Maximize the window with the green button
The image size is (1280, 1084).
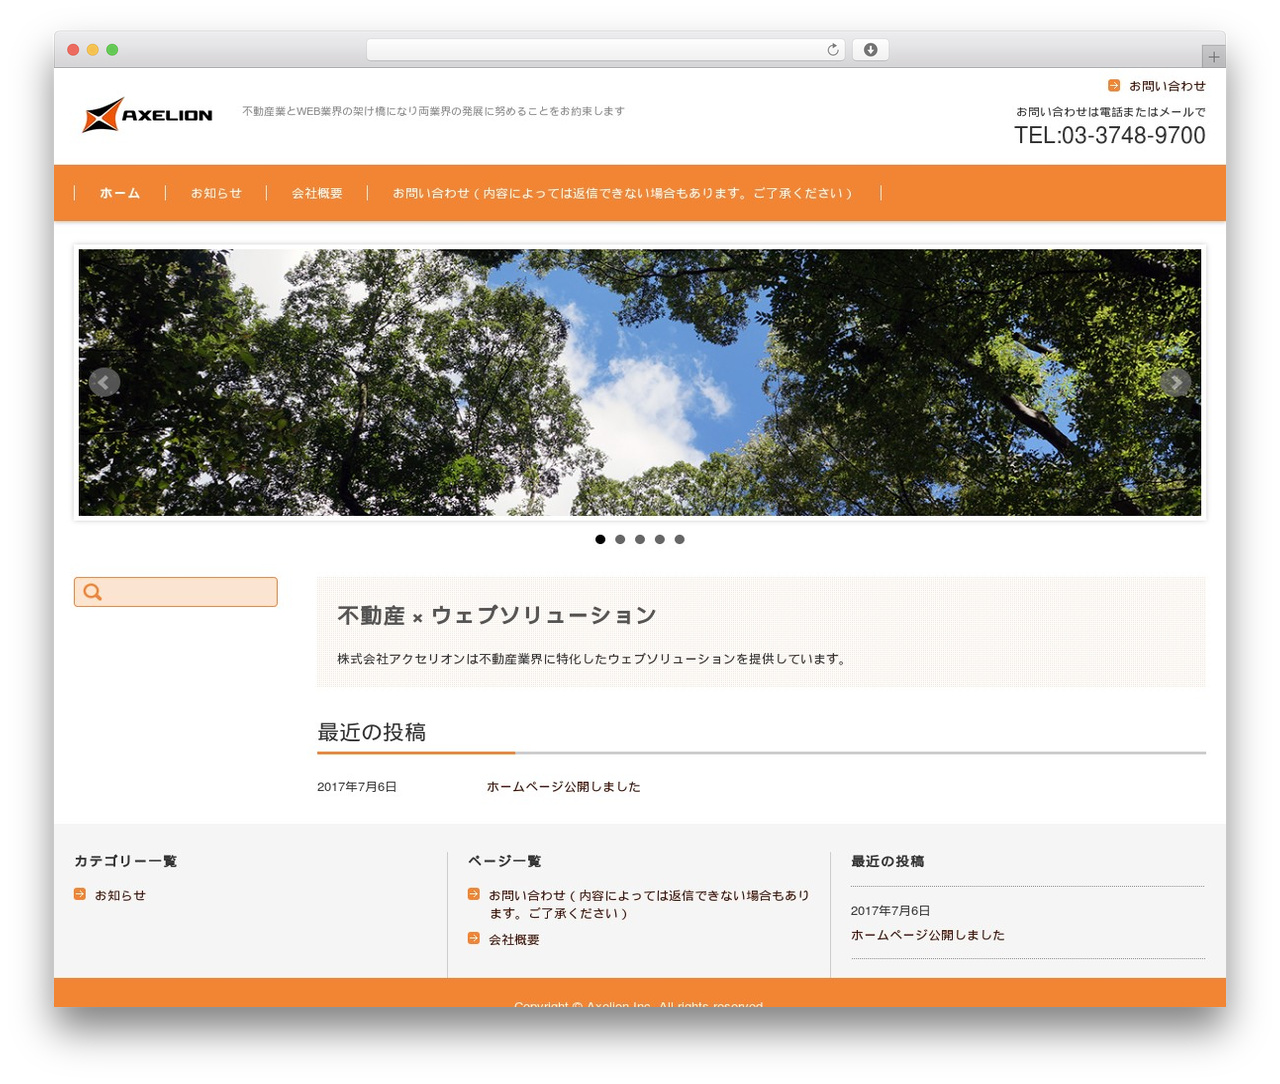point(112,50)
